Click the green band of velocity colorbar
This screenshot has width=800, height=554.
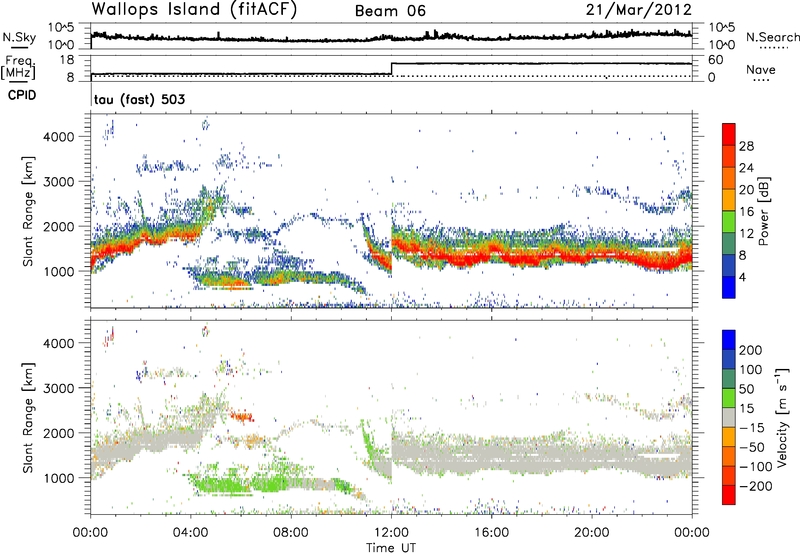[x=729, y=398]
